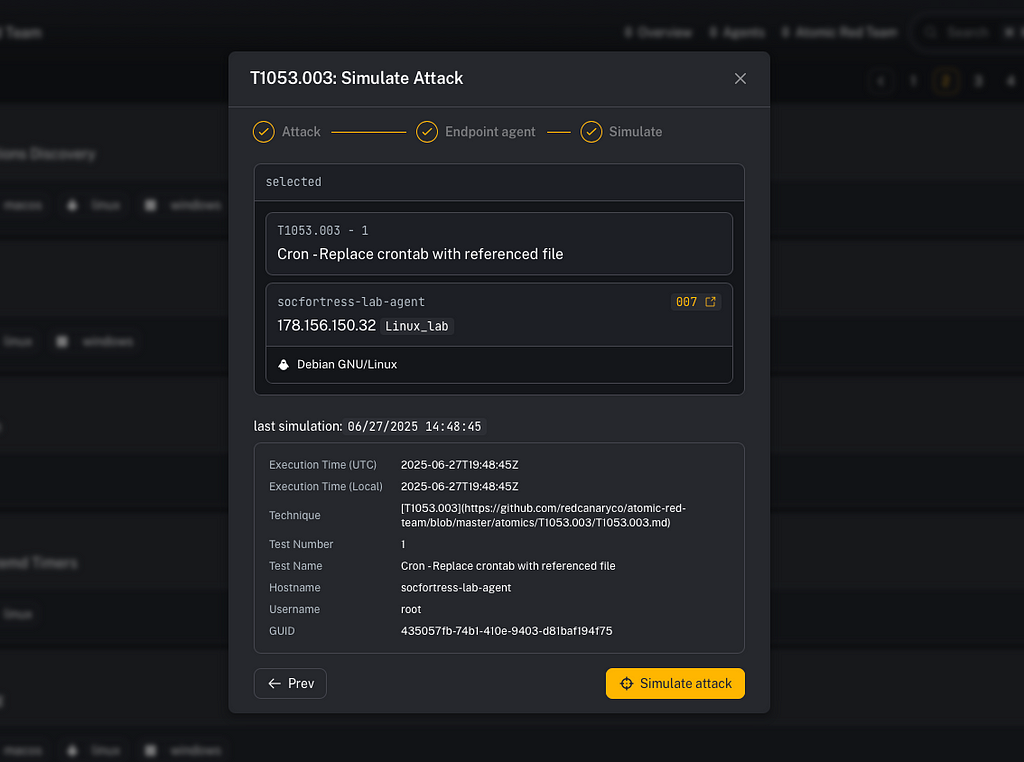Go back with the Prev button
Viewport: 1024px width, 762px height.
point(290,683)
